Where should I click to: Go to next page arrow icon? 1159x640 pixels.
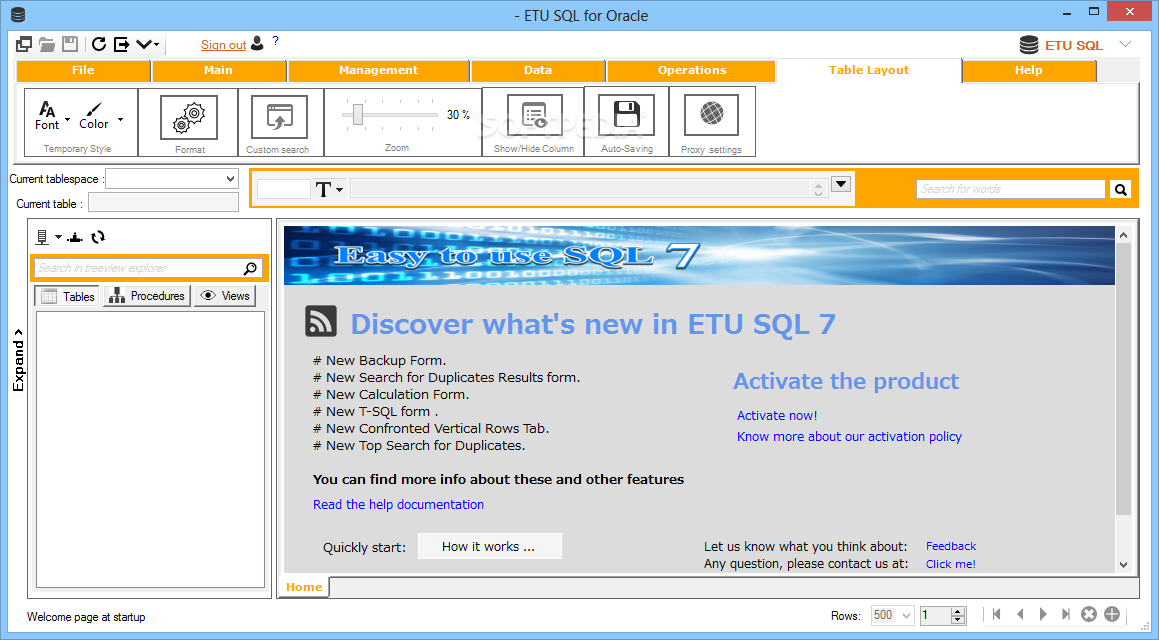[x=1043, y=614]
